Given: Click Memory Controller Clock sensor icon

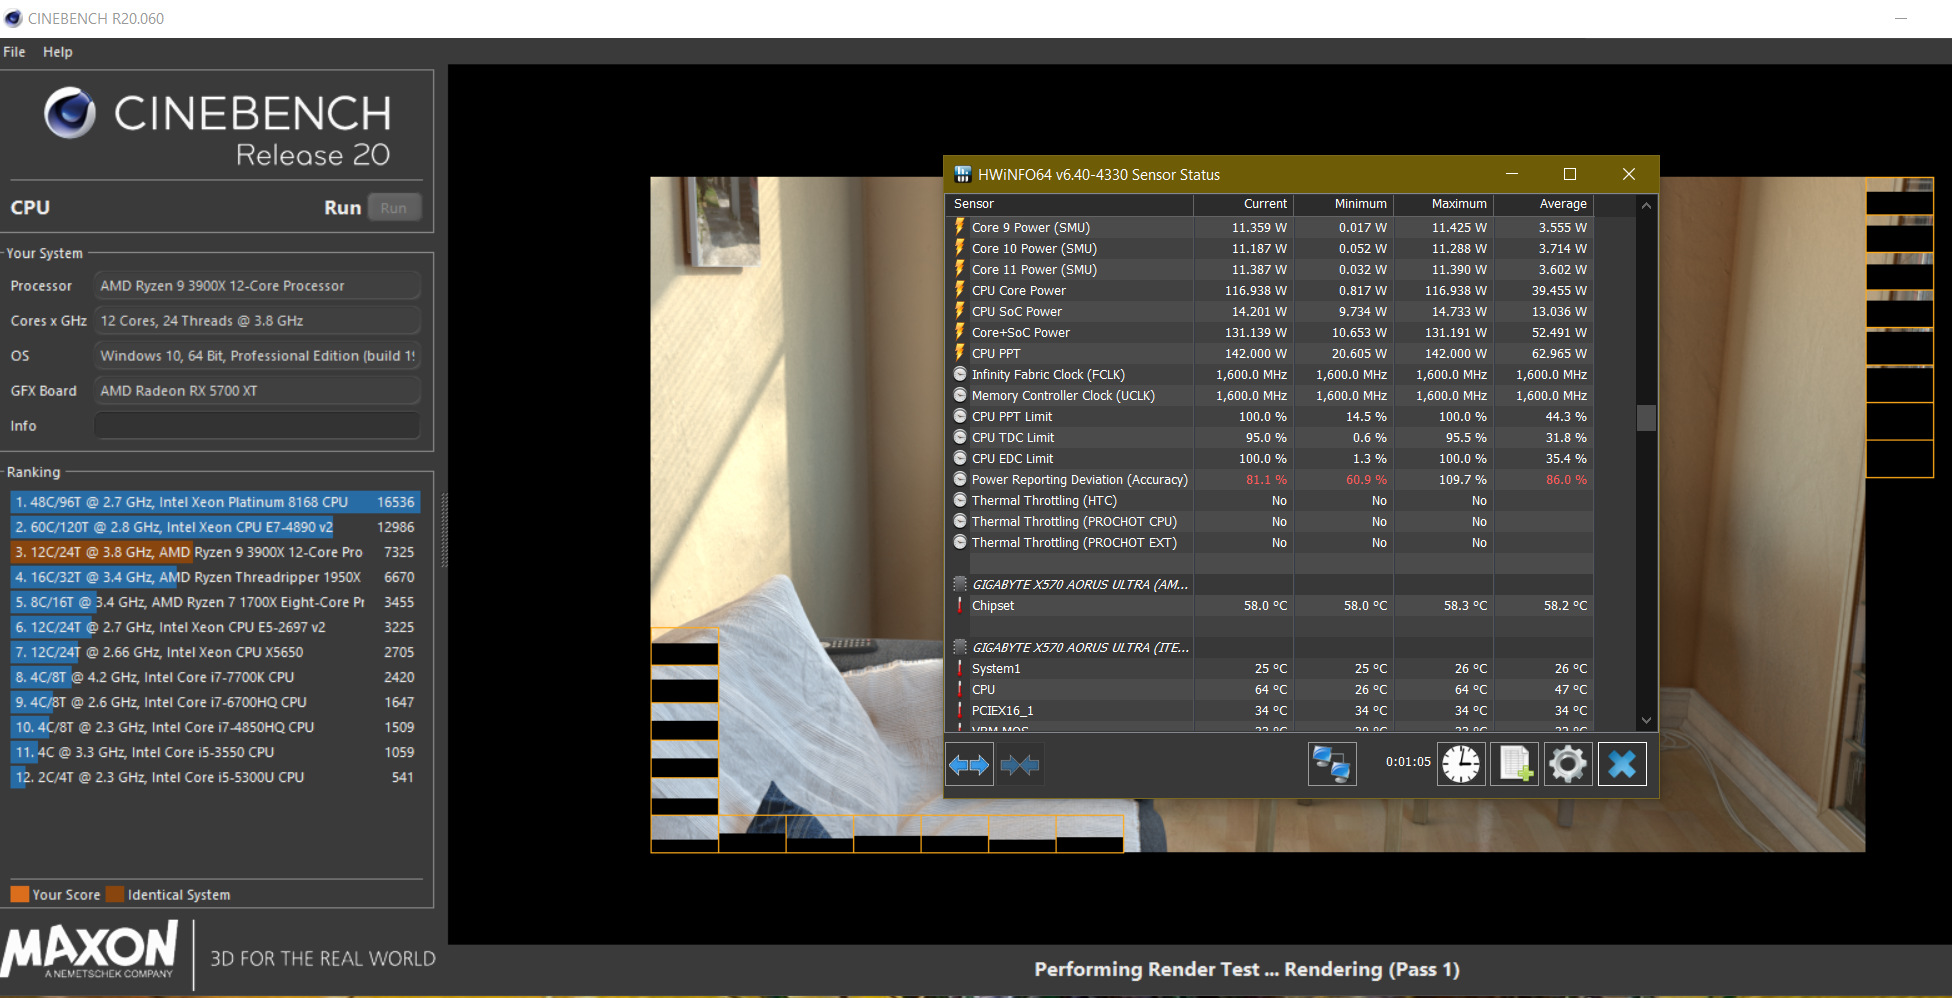Looking at the screenshot, I should click(x=960, y=395).
